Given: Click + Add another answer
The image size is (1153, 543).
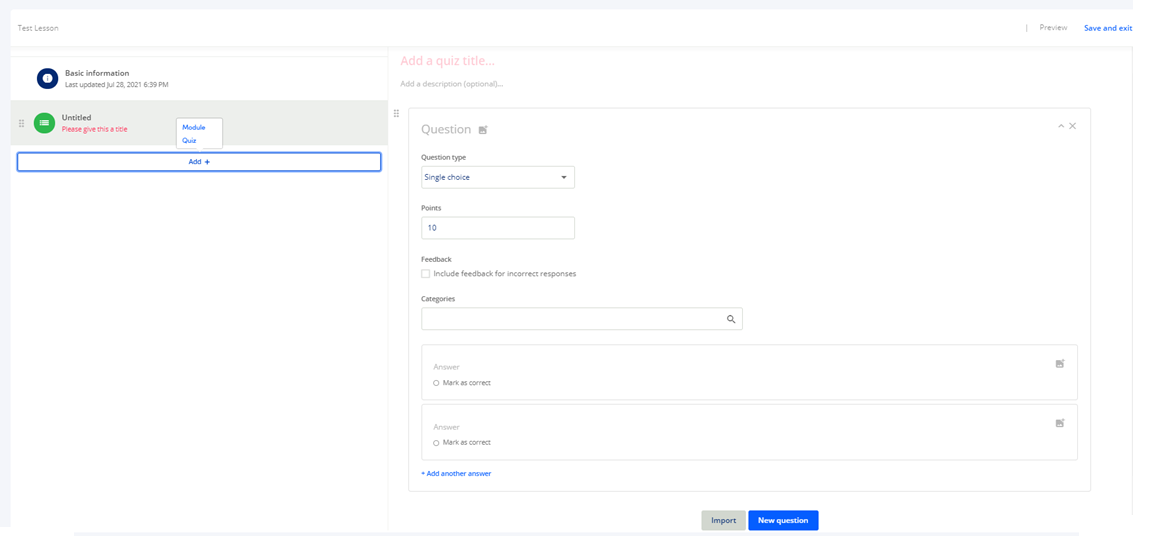Looking at the screenshot, I should click(456, 474).
